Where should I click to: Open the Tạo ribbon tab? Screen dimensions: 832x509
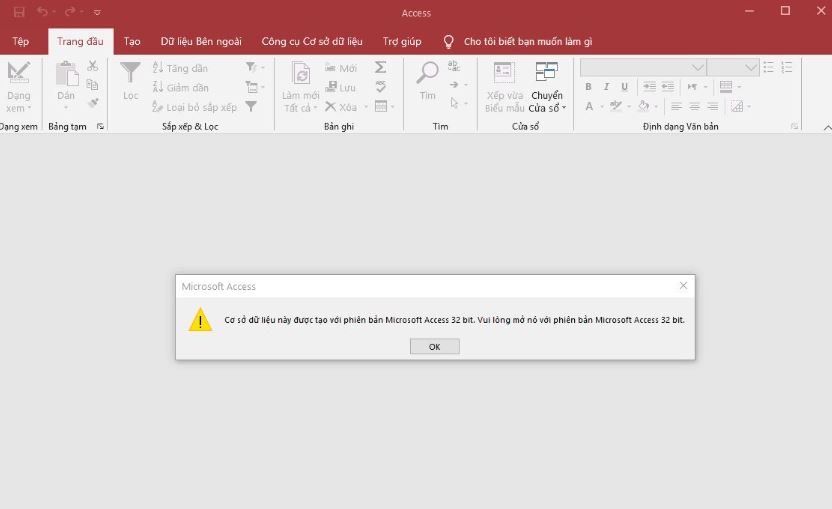[x=132, y=42]
